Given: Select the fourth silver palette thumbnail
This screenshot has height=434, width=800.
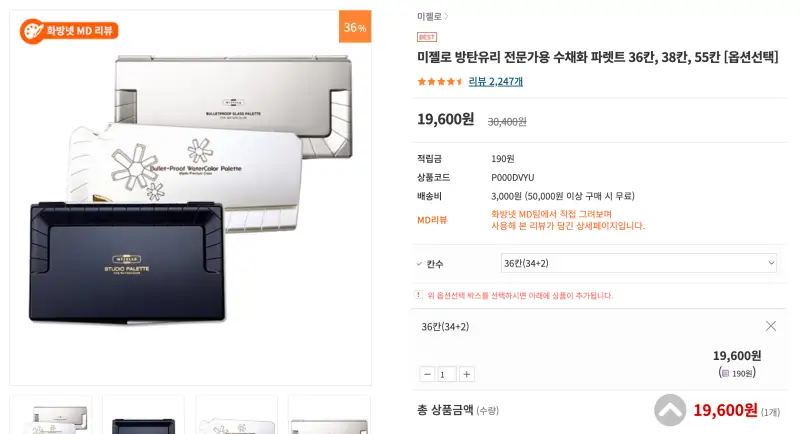Looking at the screenshot, I should click(x=330, y=415).
